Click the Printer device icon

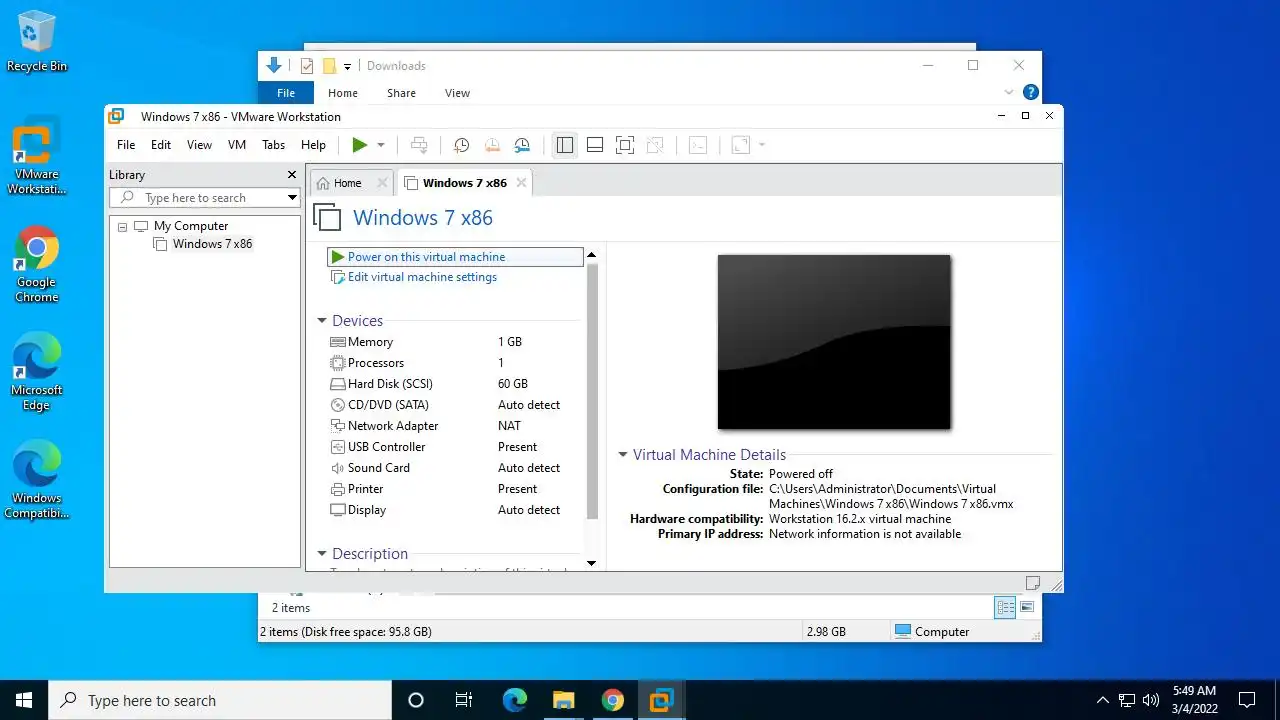[x=338, y=489]
